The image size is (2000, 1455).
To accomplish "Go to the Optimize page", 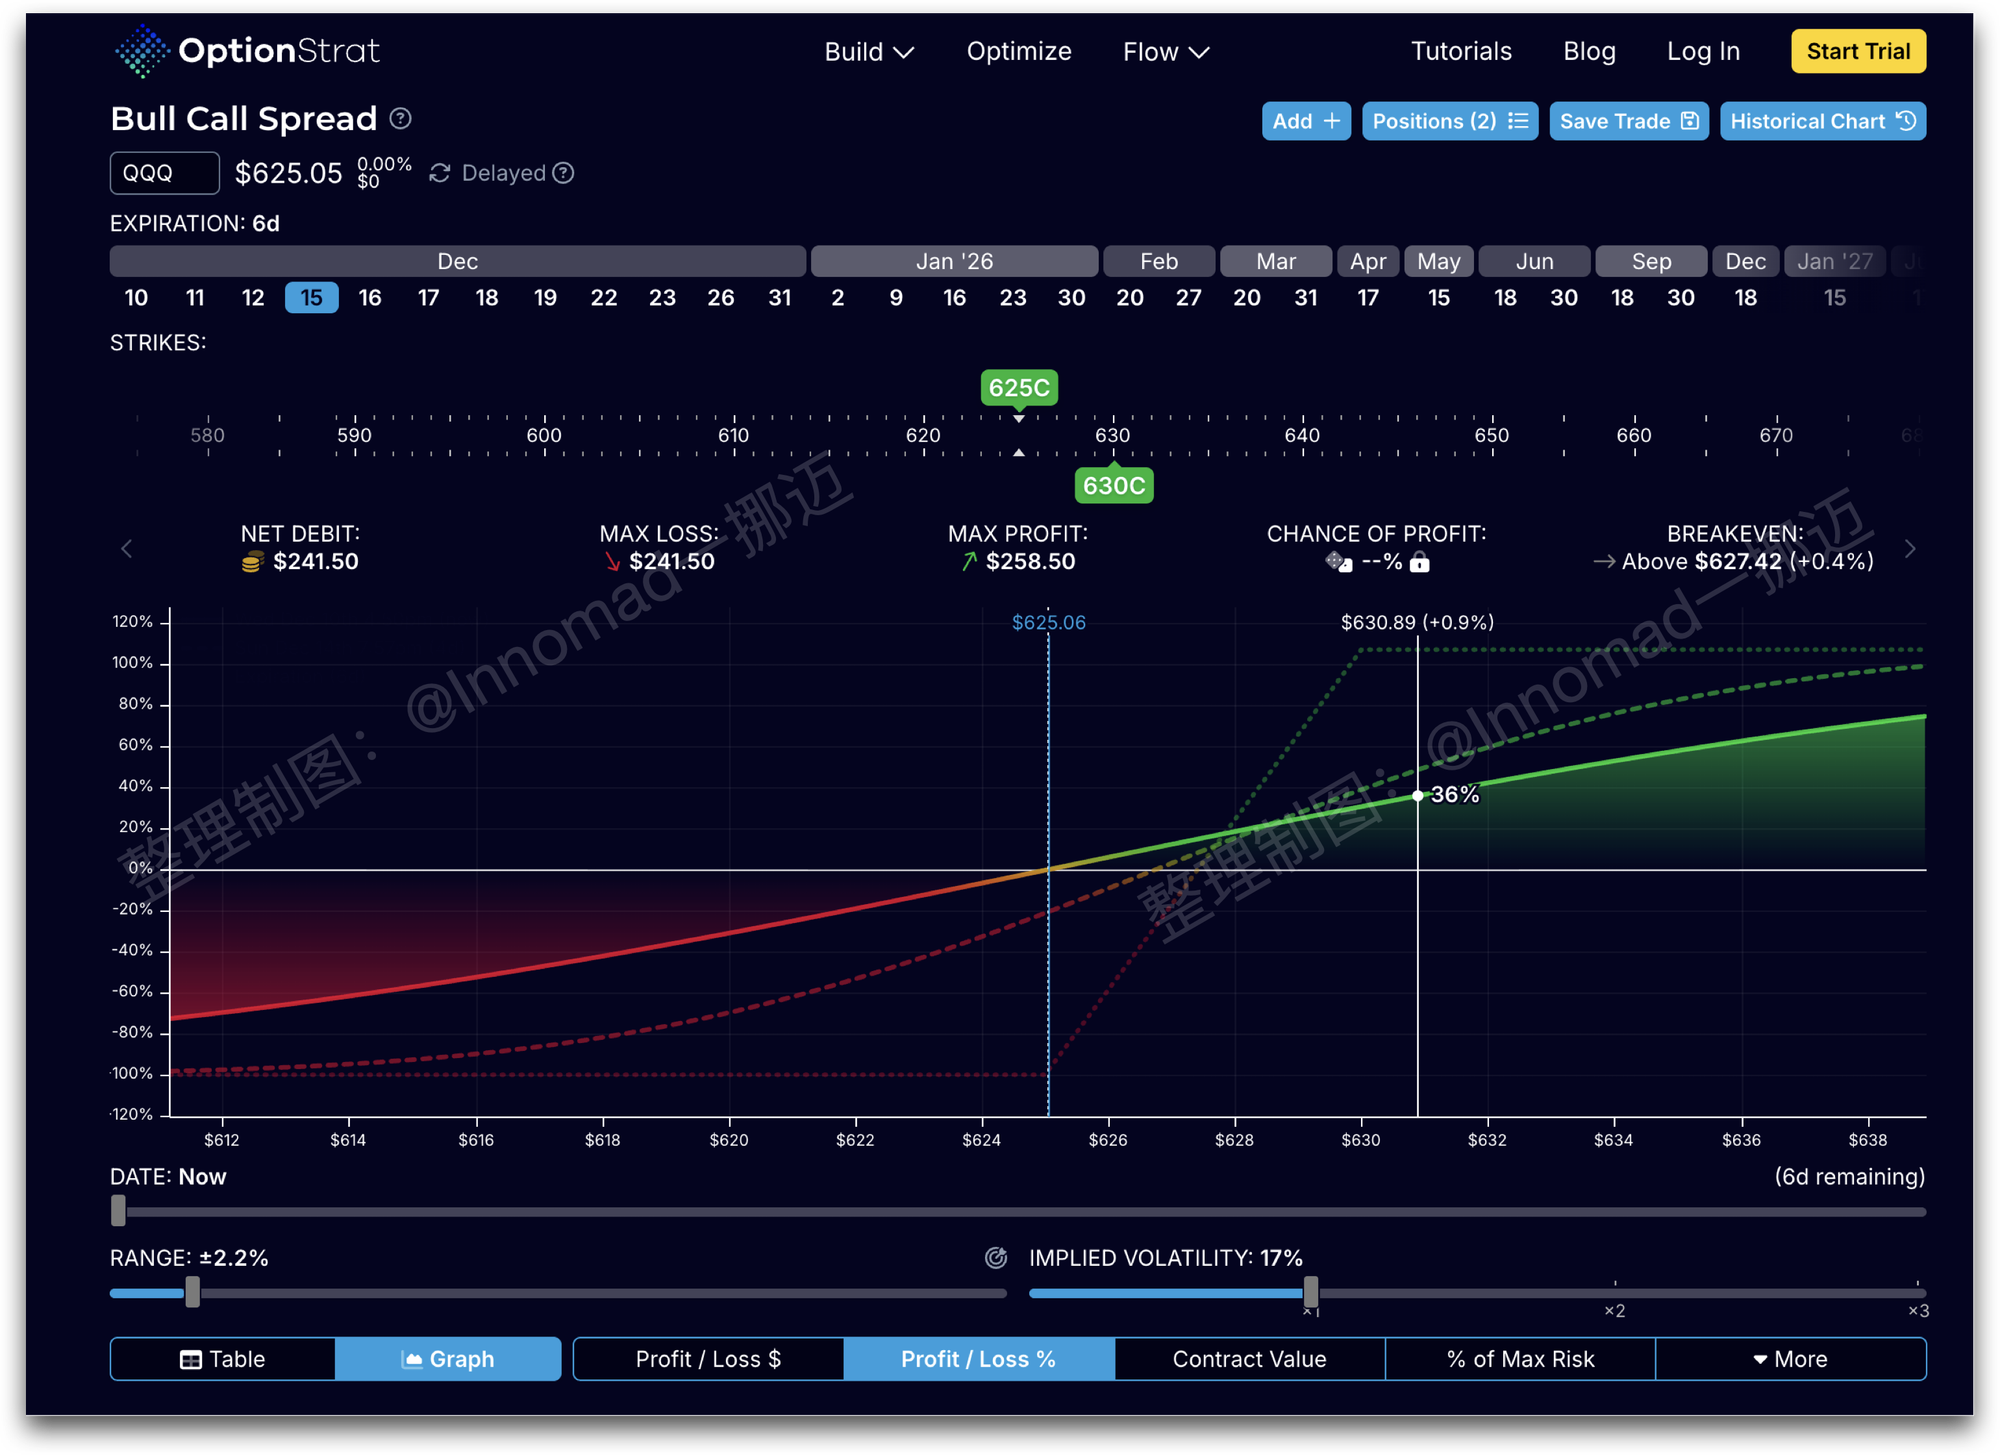I will tap(1018, 52).
